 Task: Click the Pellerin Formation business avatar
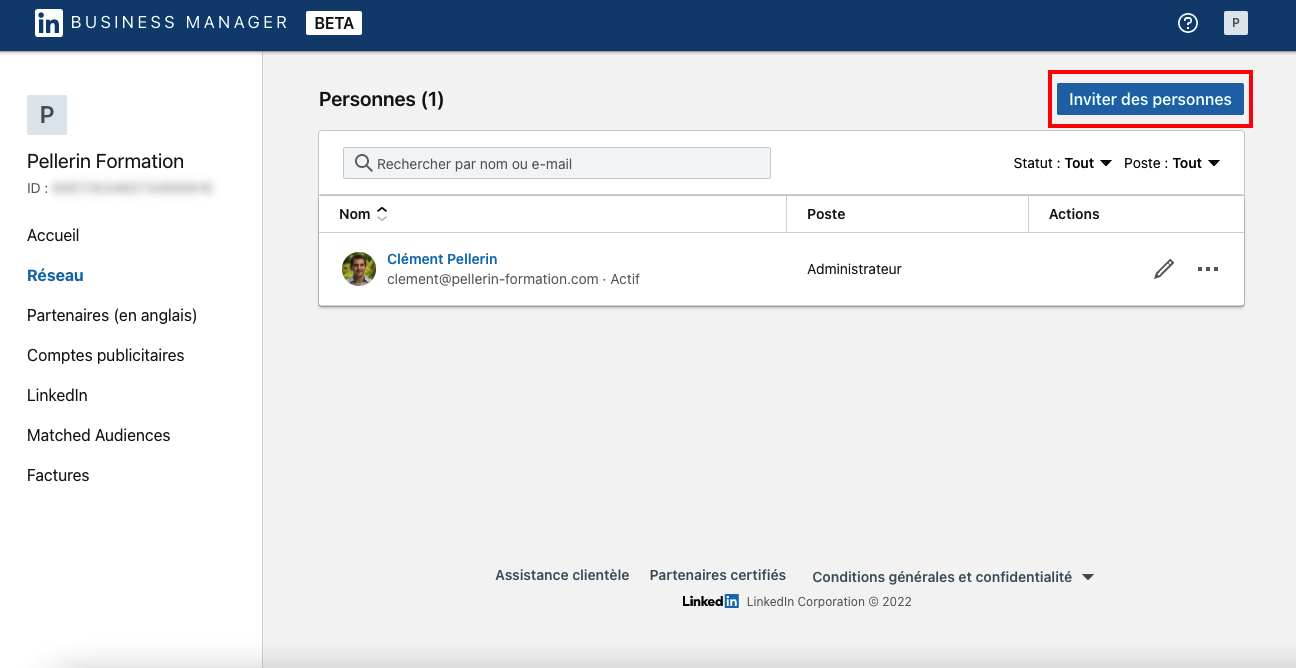pos(47,115)
